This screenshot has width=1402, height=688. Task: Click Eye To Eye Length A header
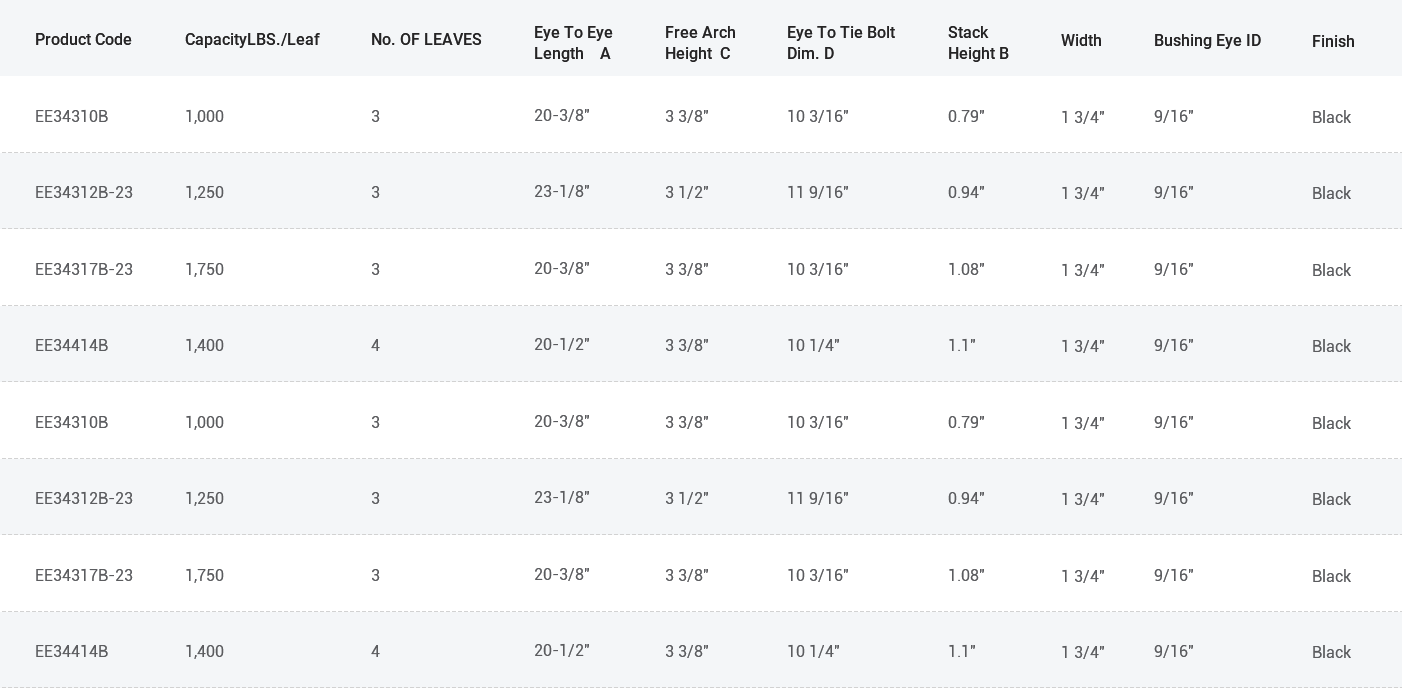click(x=573, y=43)
